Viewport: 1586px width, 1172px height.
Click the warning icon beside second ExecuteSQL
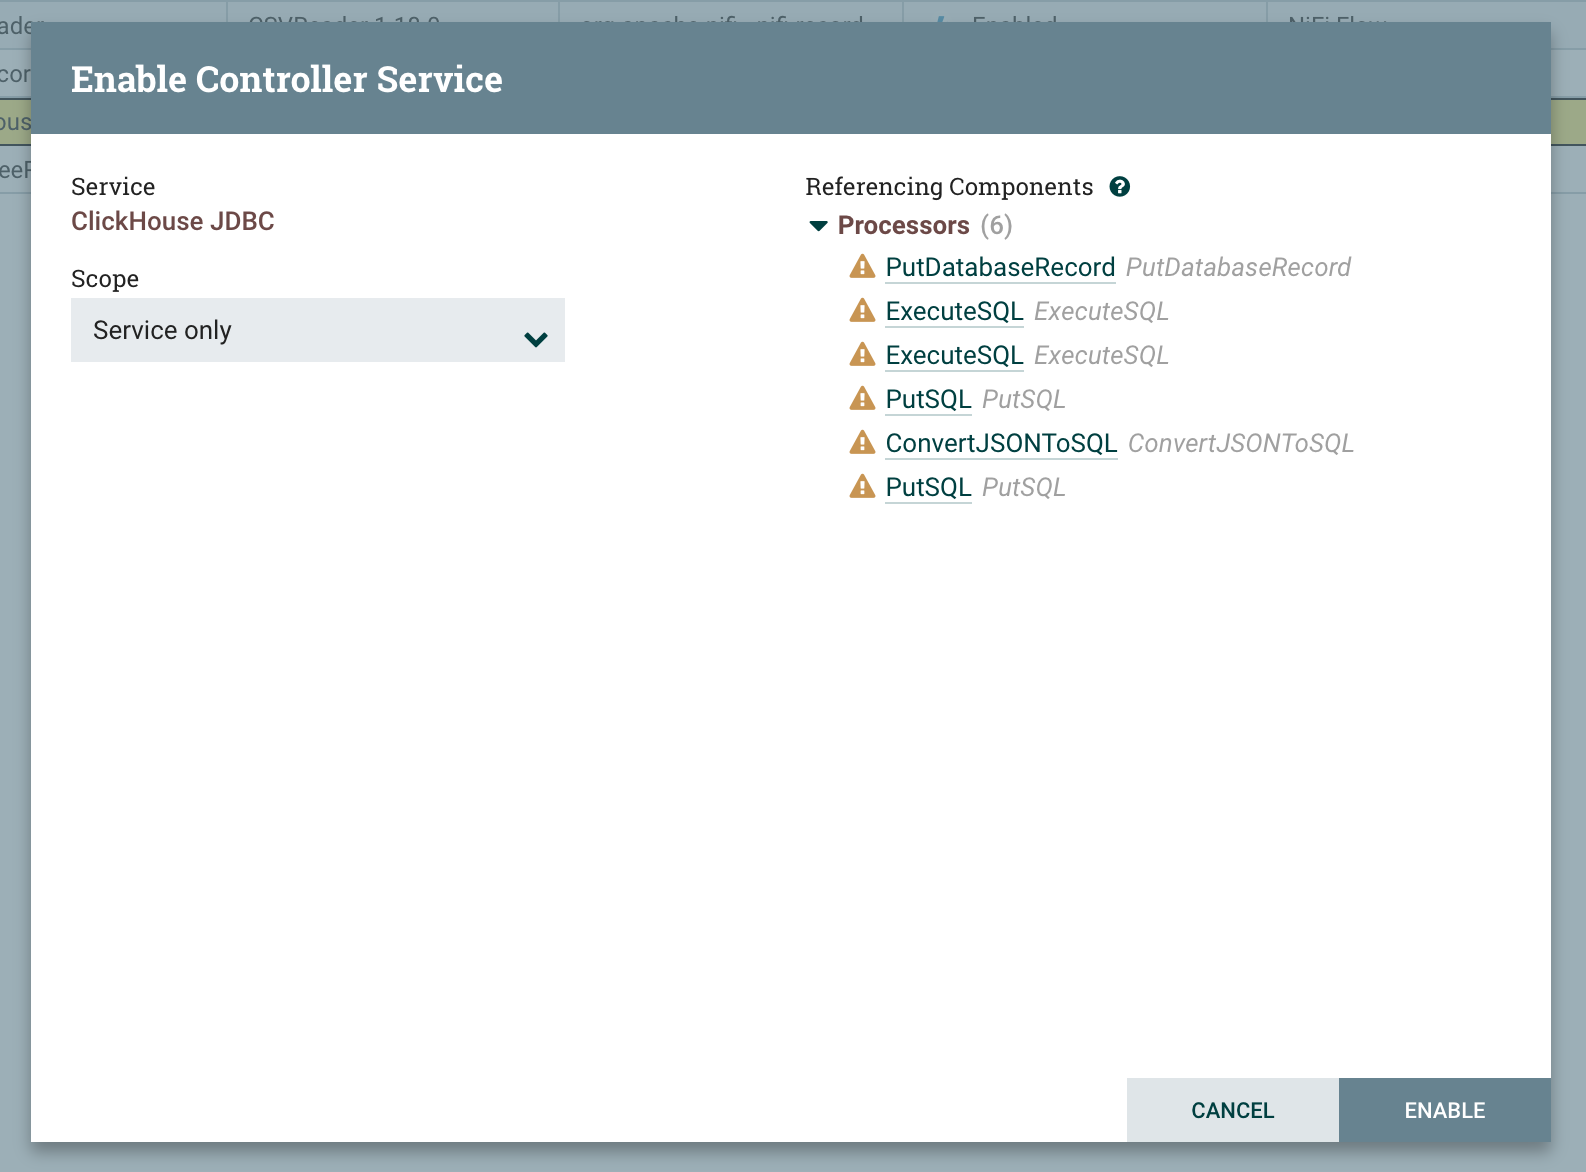(862, 355)
